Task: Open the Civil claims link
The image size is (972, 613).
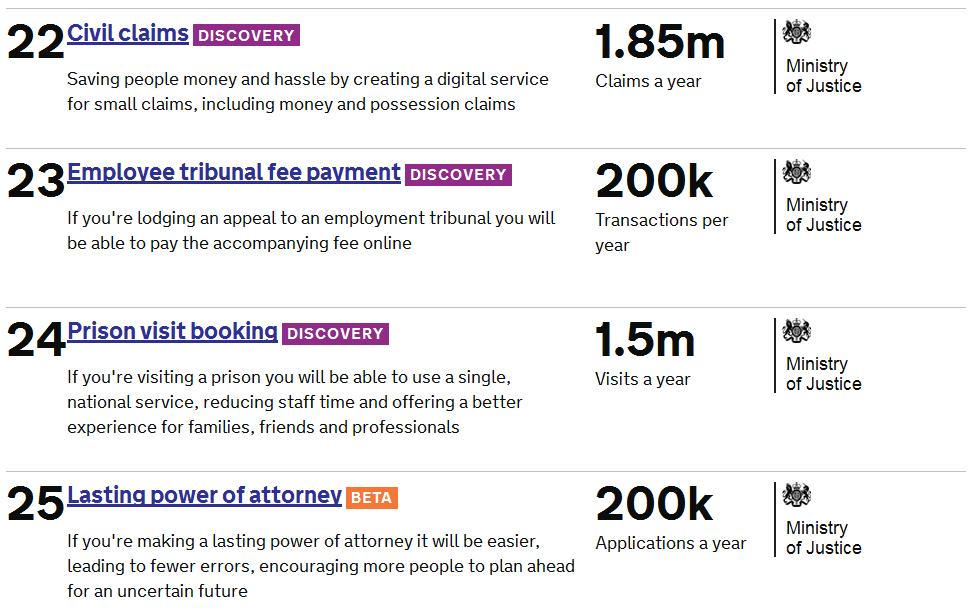Action: point(128,33)
